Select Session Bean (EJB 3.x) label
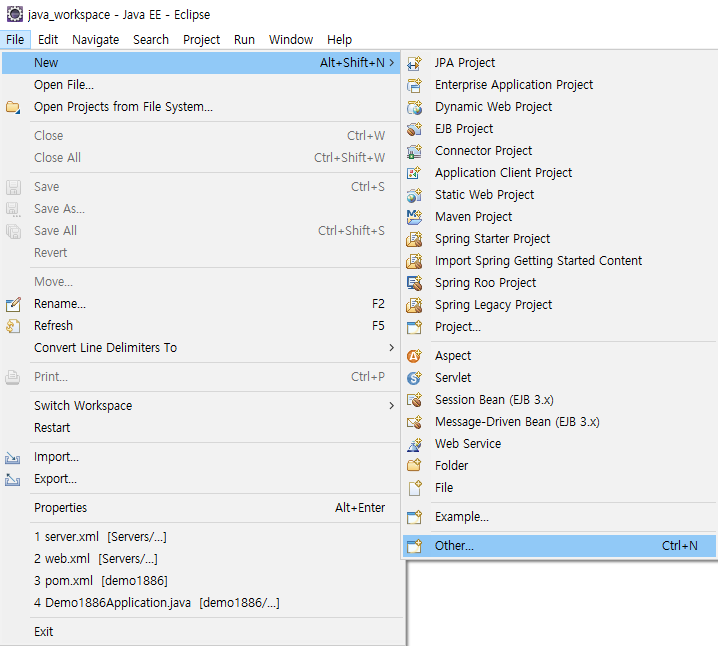This screenshot has height=646, width=718. [x=494, y=400]
